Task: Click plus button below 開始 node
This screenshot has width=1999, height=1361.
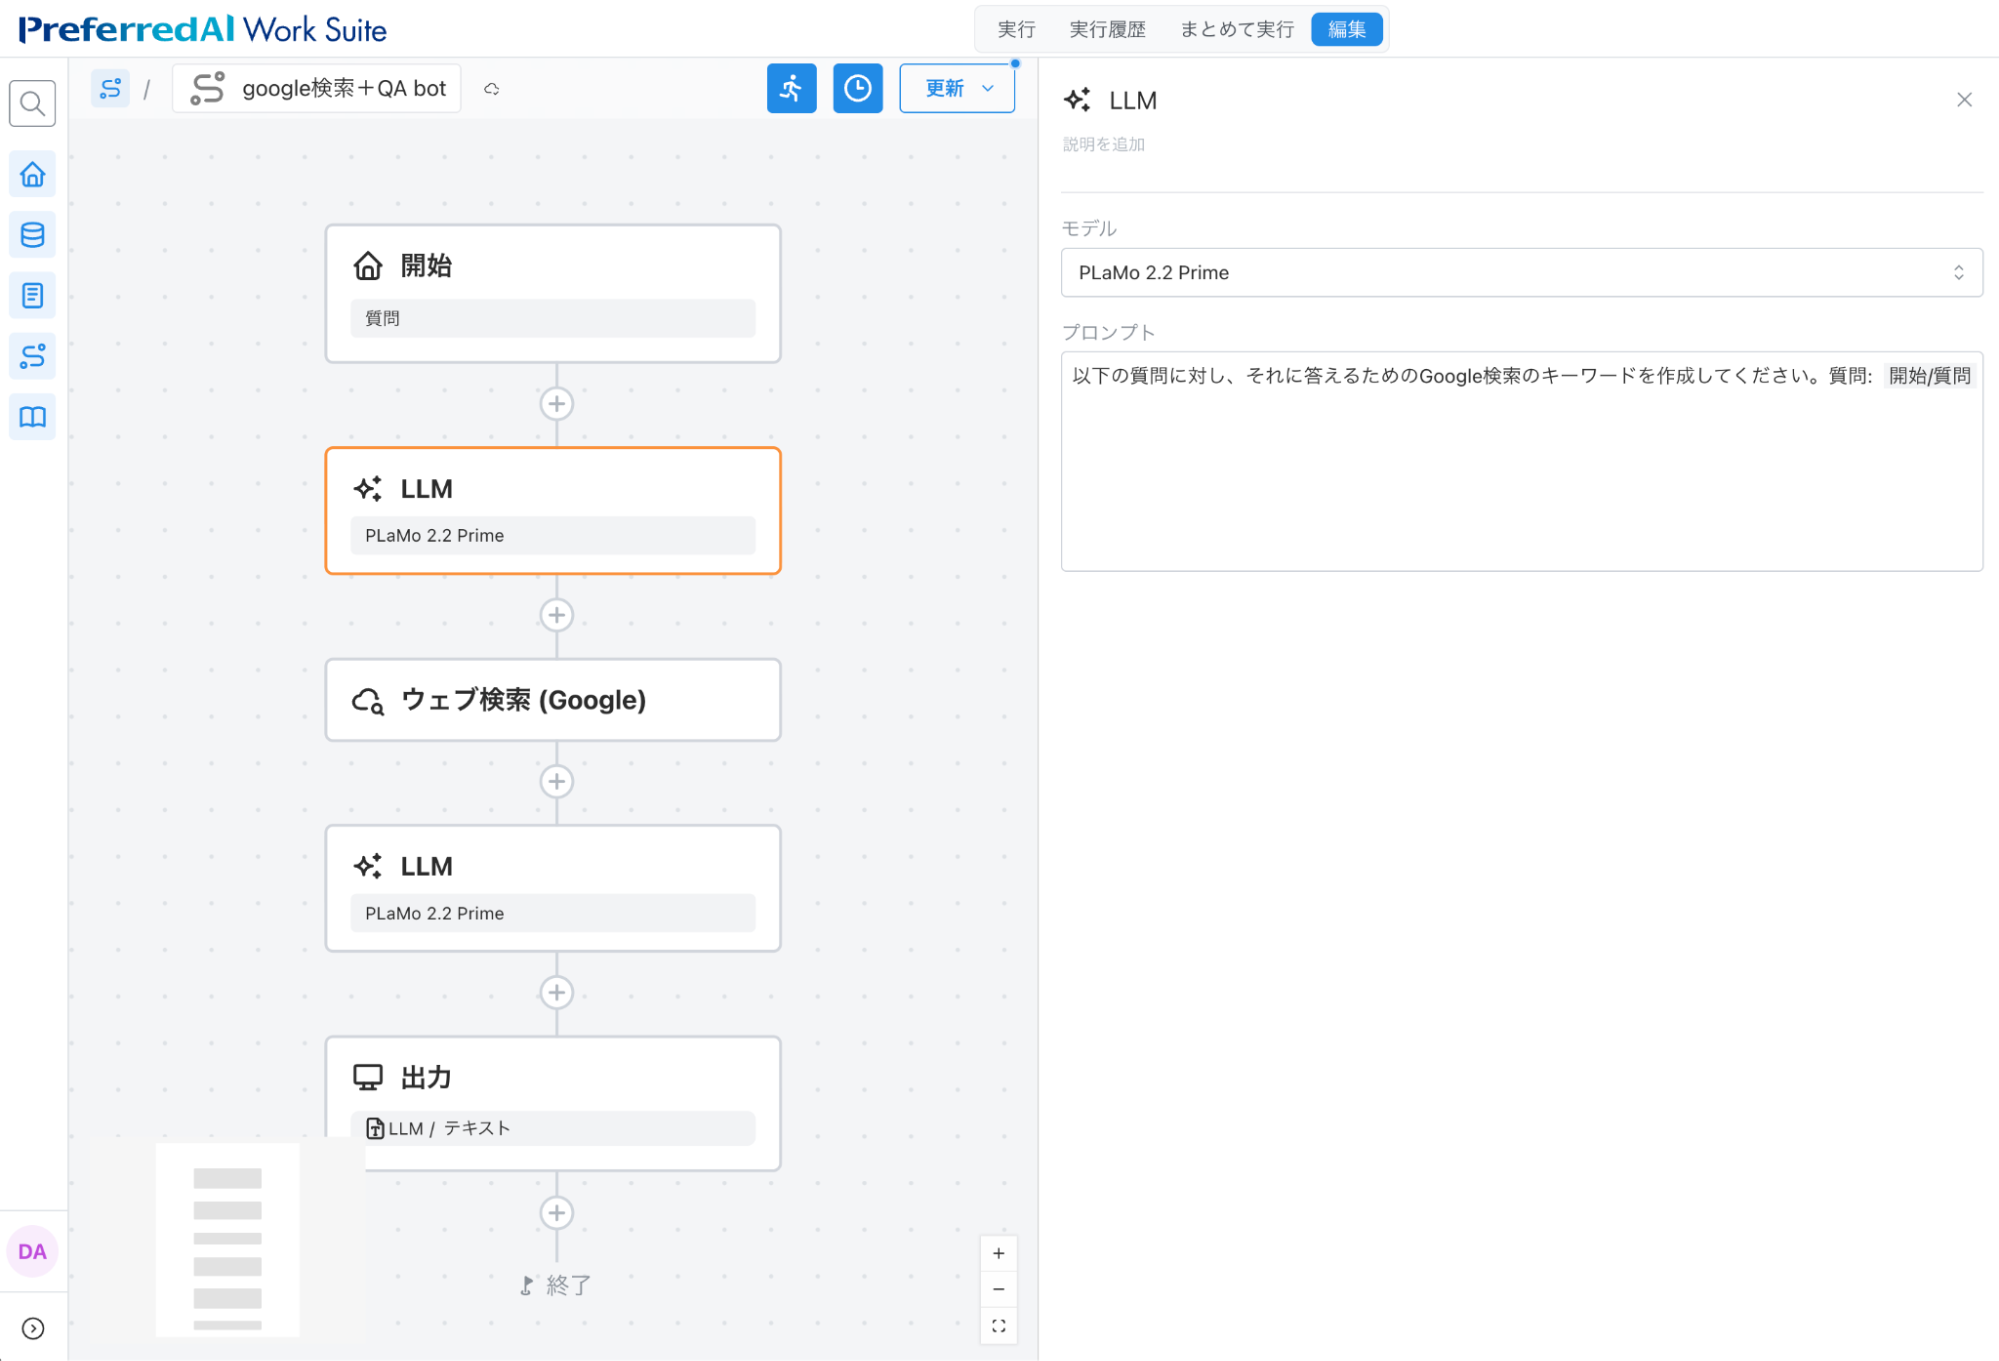Action: click(556, 404)
